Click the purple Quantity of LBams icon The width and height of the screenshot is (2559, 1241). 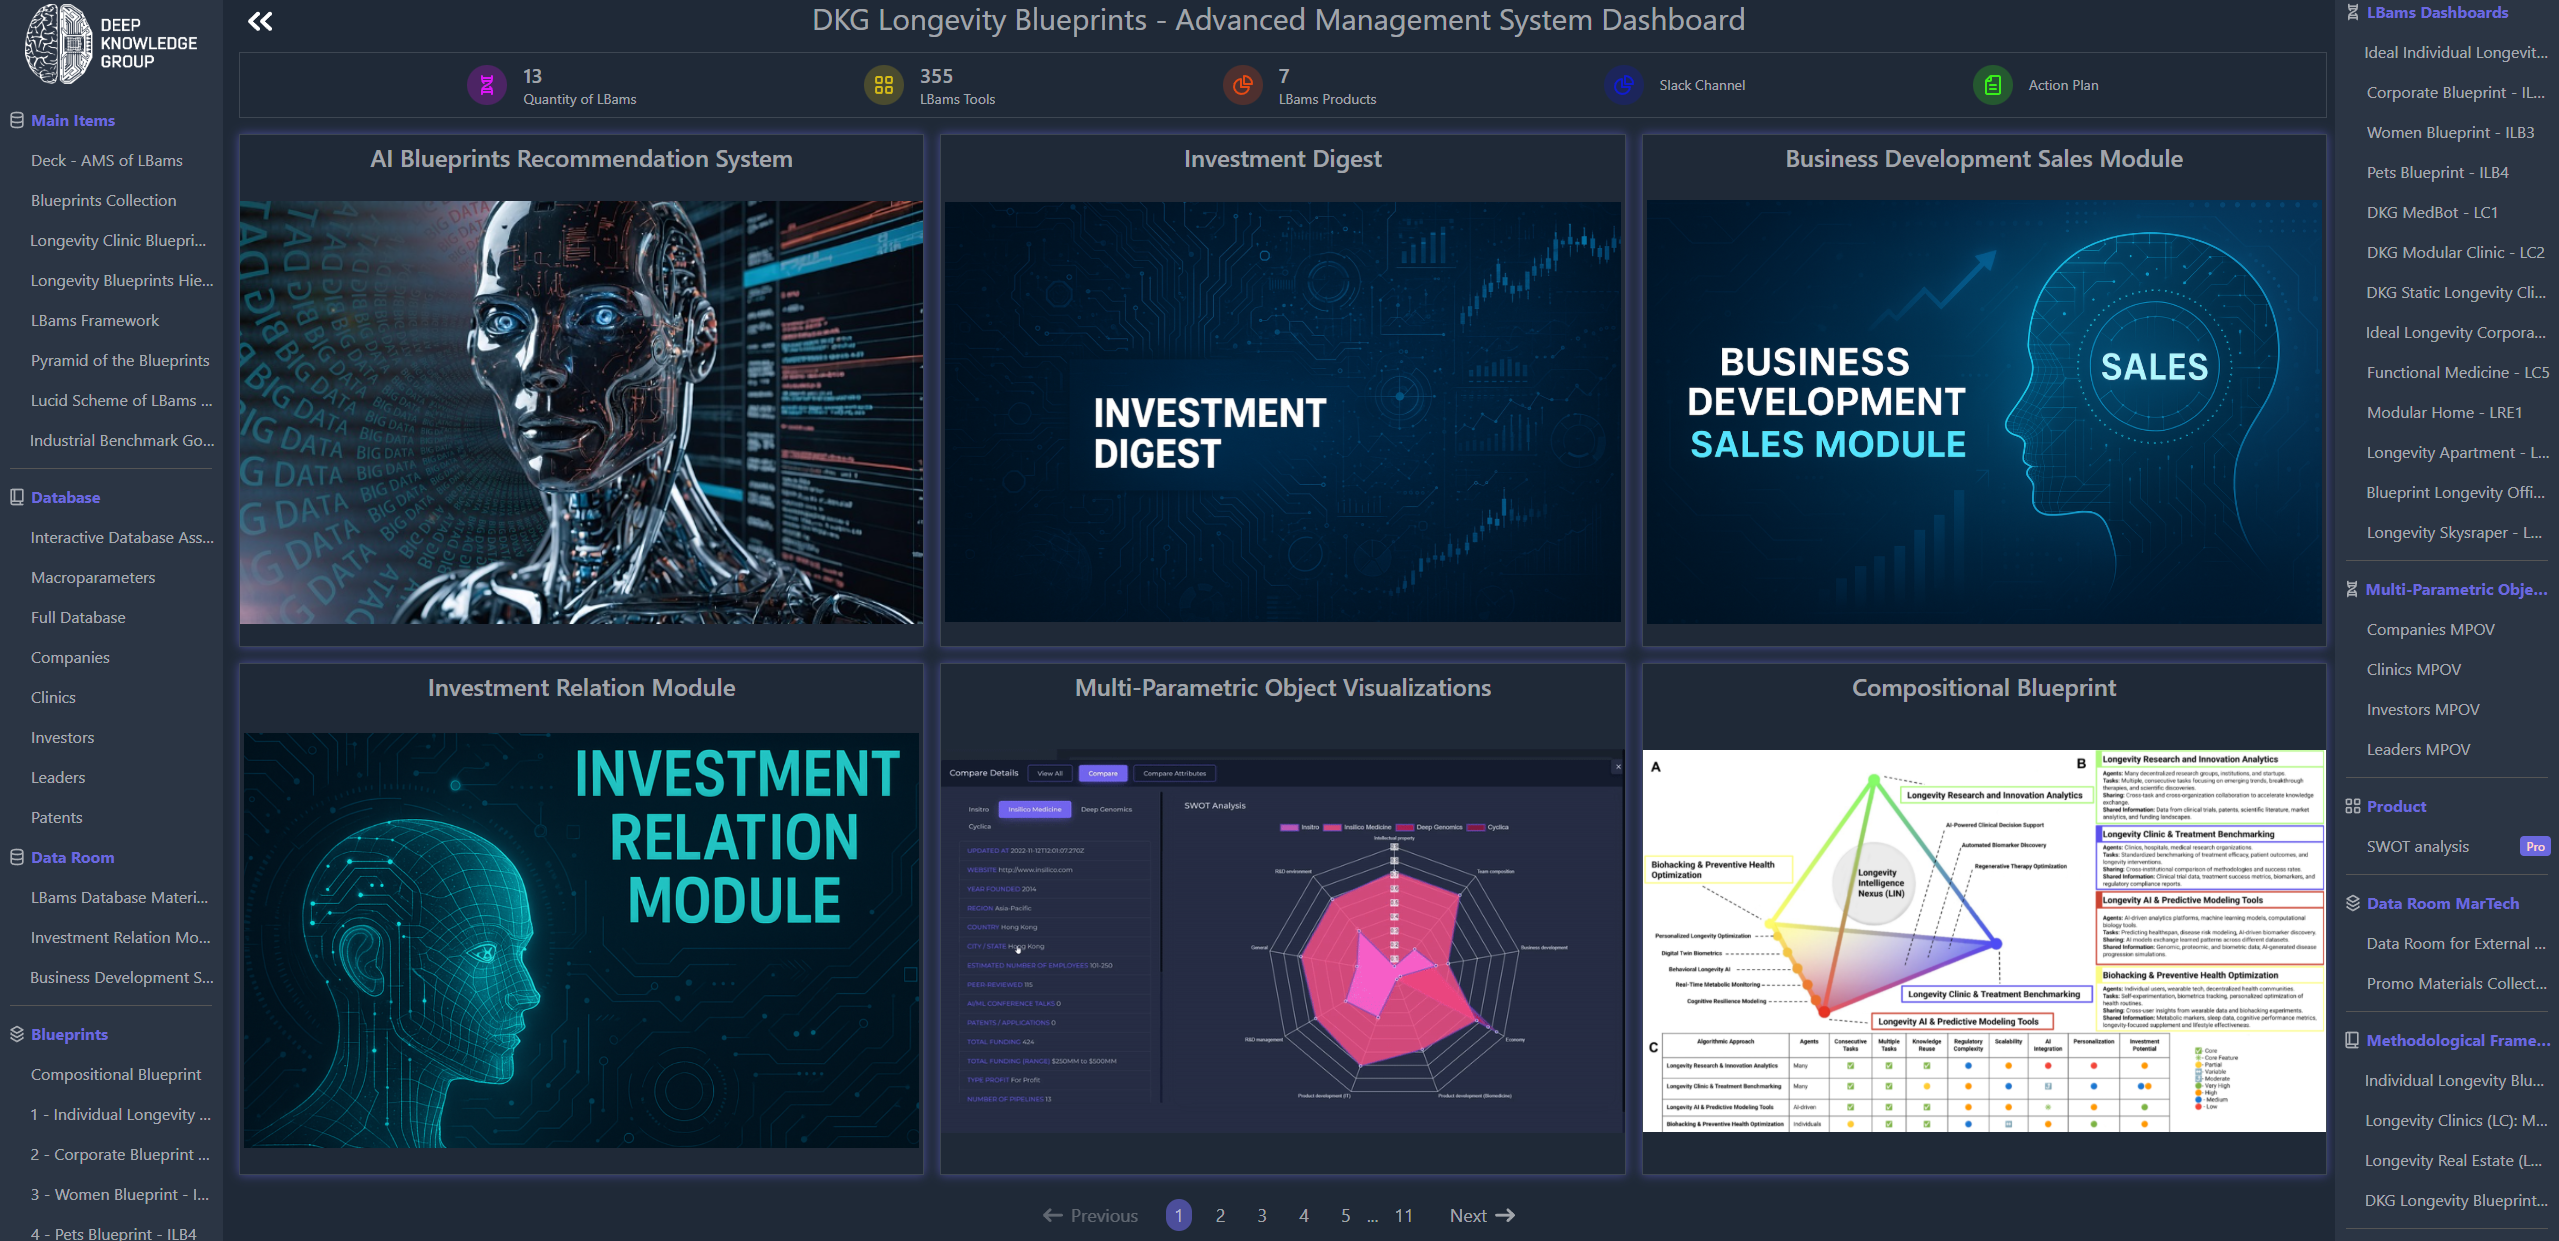click(x=487, y=86)
